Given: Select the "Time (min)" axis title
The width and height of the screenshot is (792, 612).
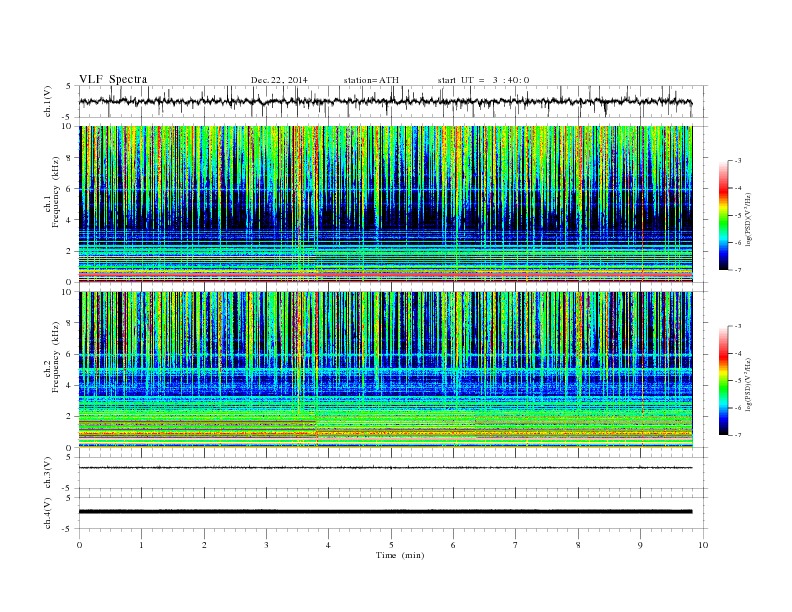Looking at the screenshot, I should pyautogui.click(x=400, y=555).
